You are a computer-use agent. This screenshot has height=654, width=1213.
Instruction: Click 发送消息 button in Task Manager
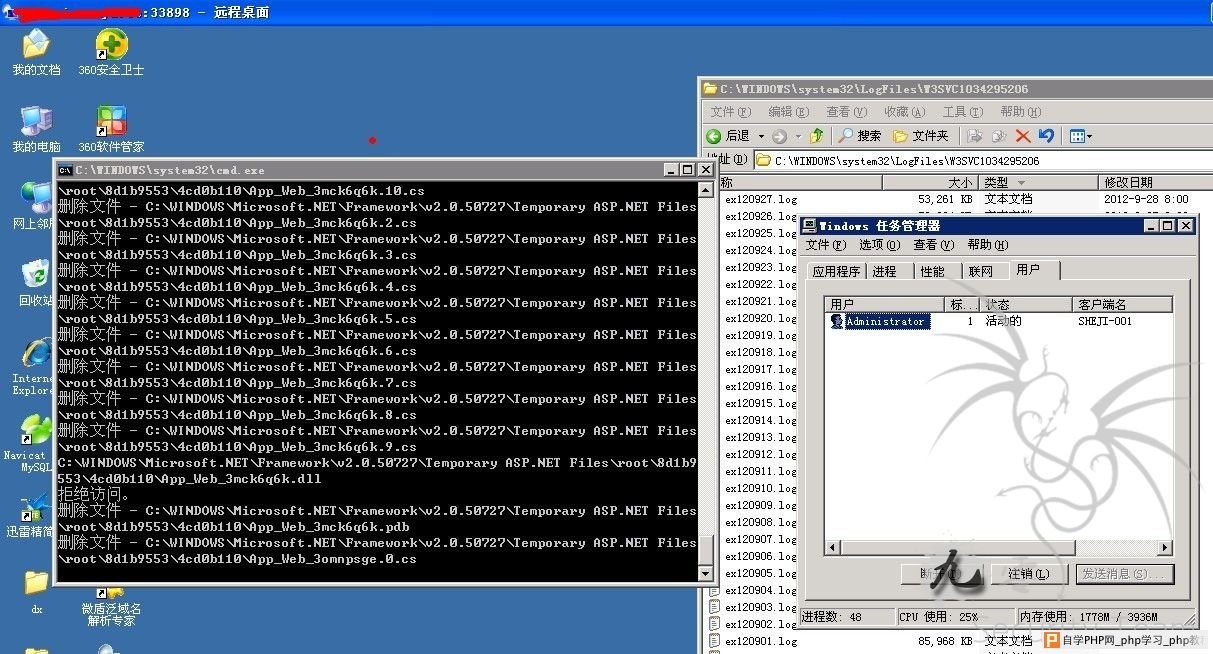(x=1125, y=574)
